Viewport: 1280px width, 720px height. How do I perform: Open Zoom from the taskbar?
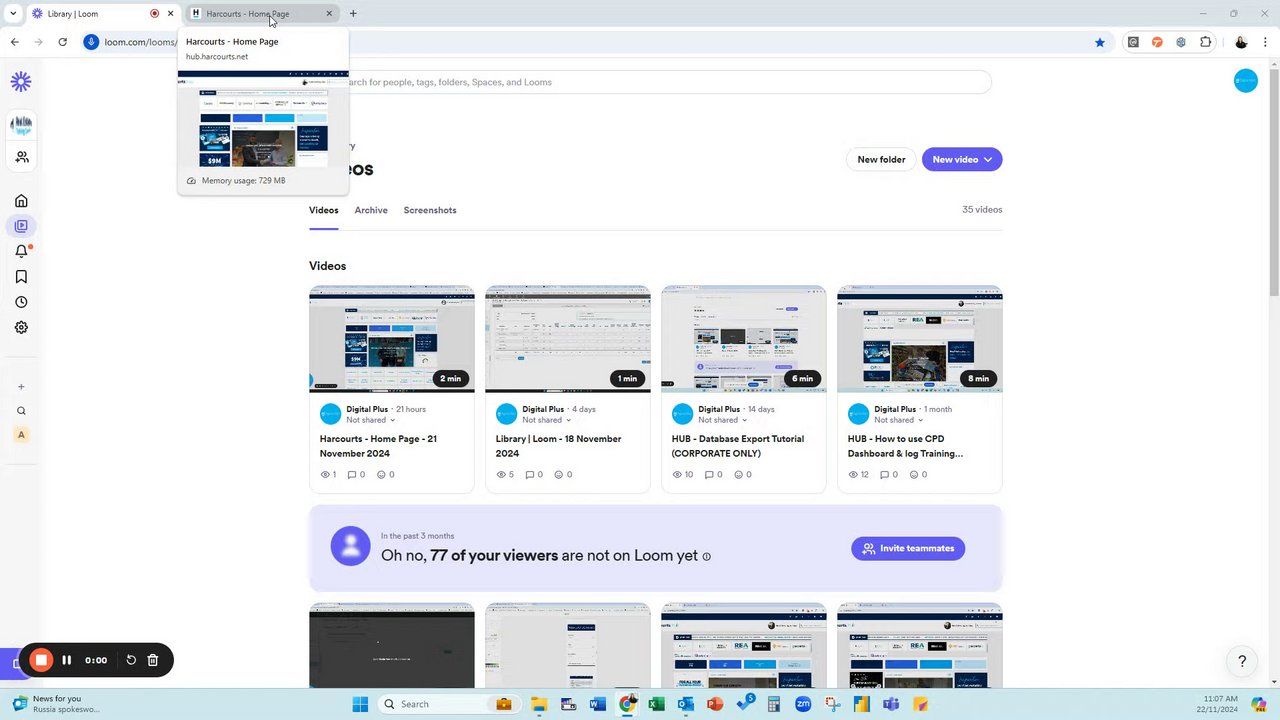803,704
